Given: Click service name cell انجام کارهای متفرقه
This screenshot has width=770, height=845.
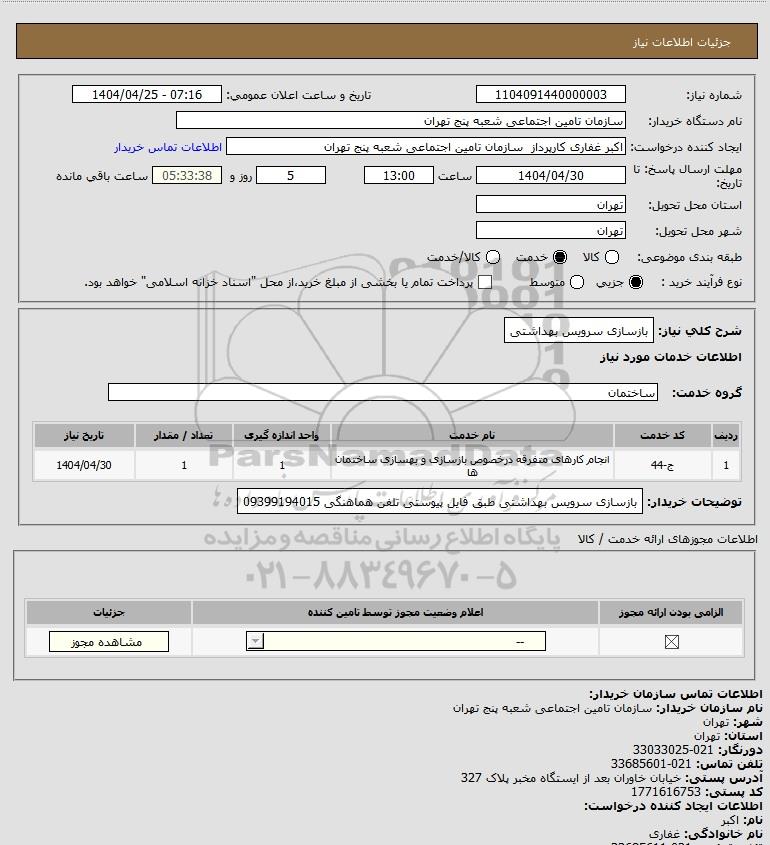Looking at the screenshot, I should [x=472, y=465].
